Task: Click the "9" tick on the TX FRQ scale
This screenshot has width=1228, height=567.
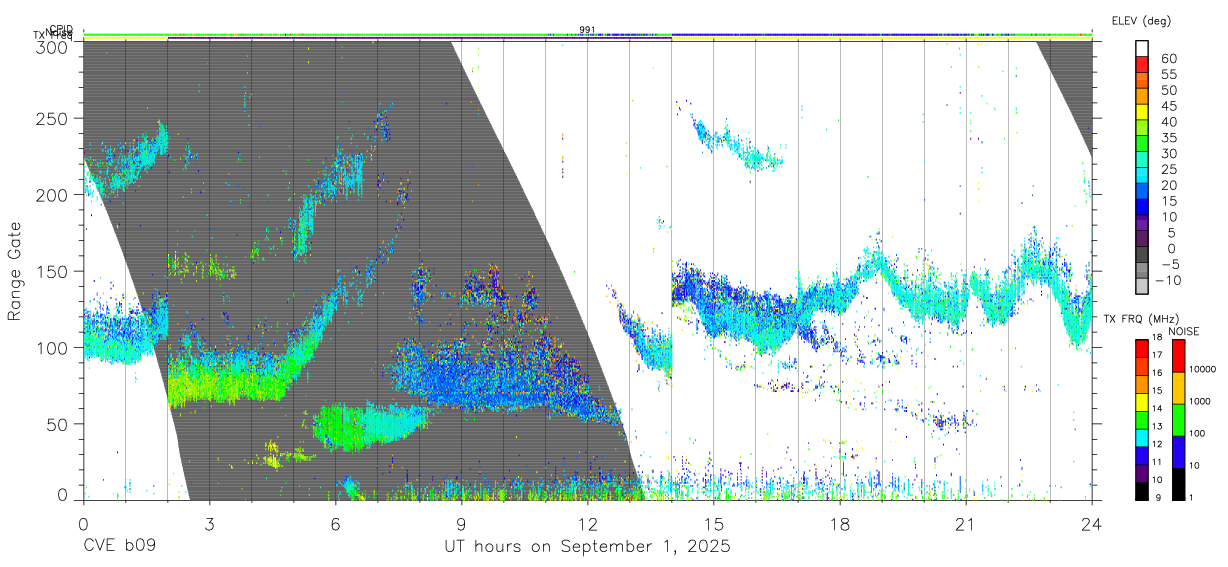Action: click(1159, 498)
